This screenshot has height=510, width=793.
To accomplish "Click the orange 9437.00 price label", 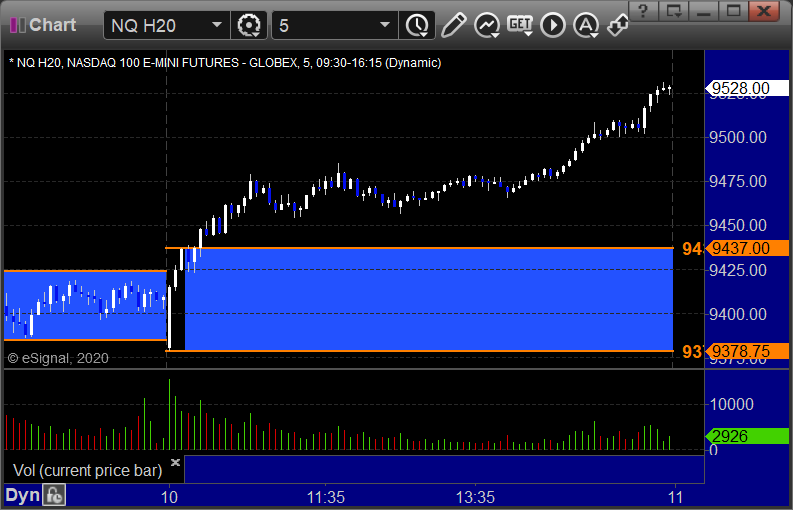I will pos(747,248).
